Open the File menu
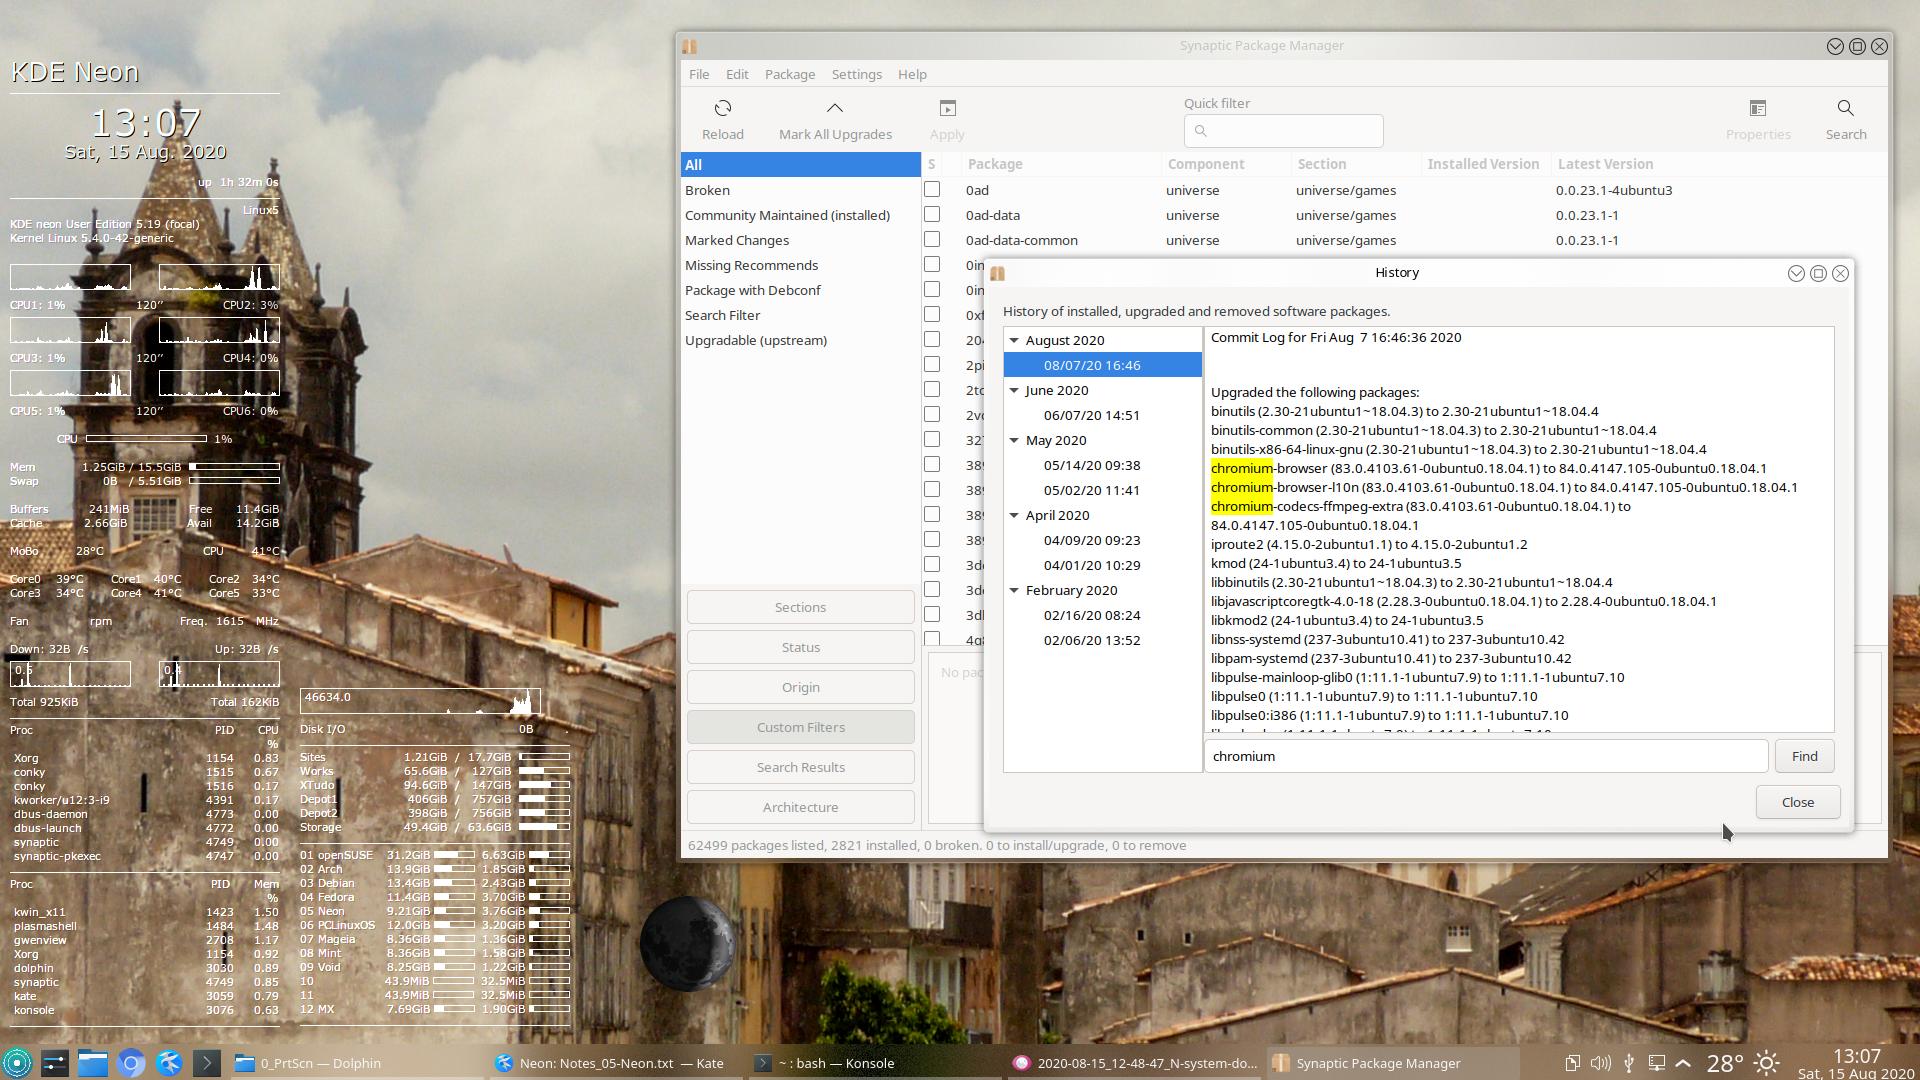The height and width of the screenshot is (1080, 1920). [x=699, y=74]
